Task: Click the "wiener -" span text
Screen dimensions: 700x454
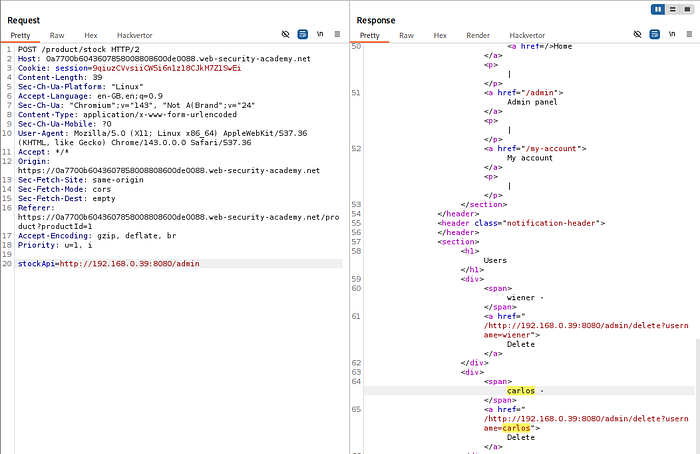Action: click(525, 297)
